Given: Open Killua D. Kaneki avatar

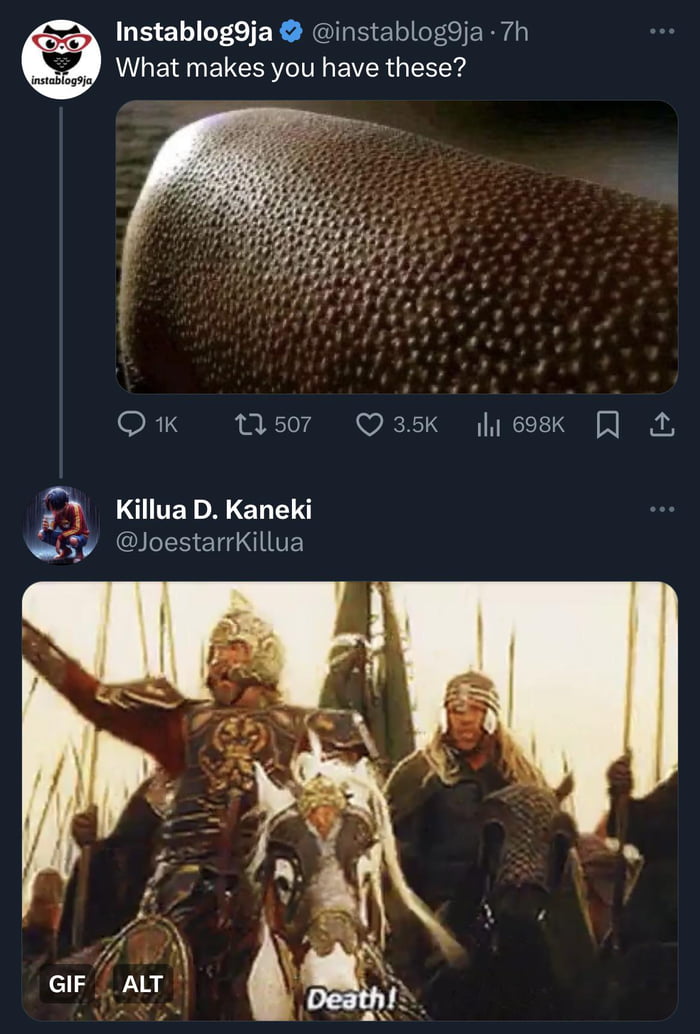Looking at the screenshot, I should (x=61, y=525).
